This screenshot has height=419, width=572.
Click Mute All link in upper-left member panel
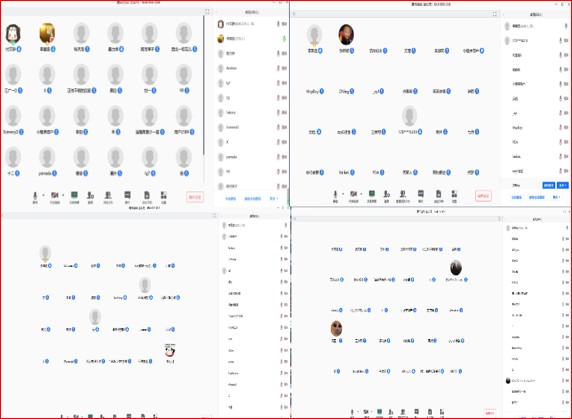tap(231, 199)
